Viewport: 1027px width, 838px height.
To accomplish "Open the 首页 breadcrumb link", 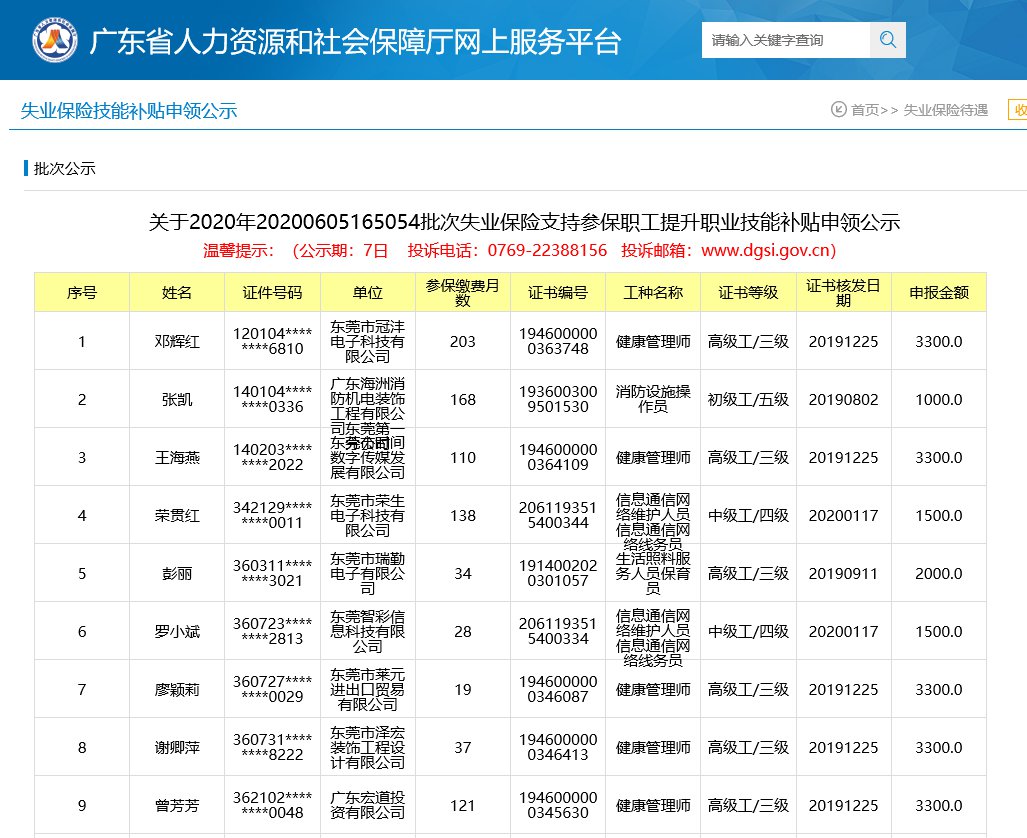I will pyautogui.click(x=865, y=110).
